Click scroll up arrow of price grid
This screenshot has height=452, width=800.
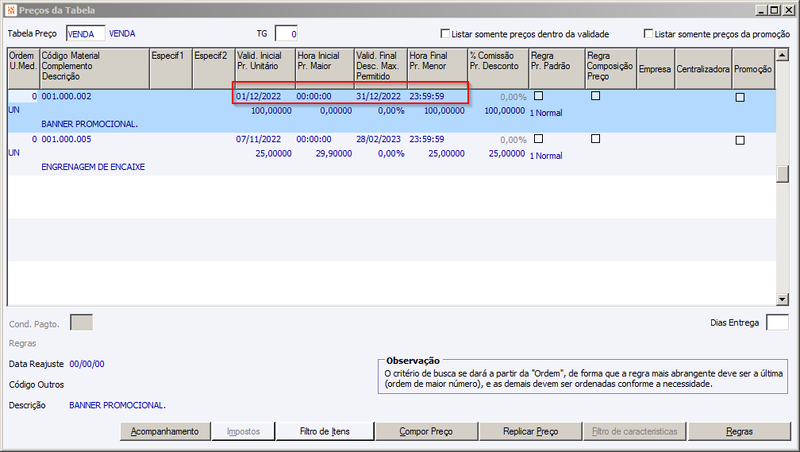pos(782,55)
